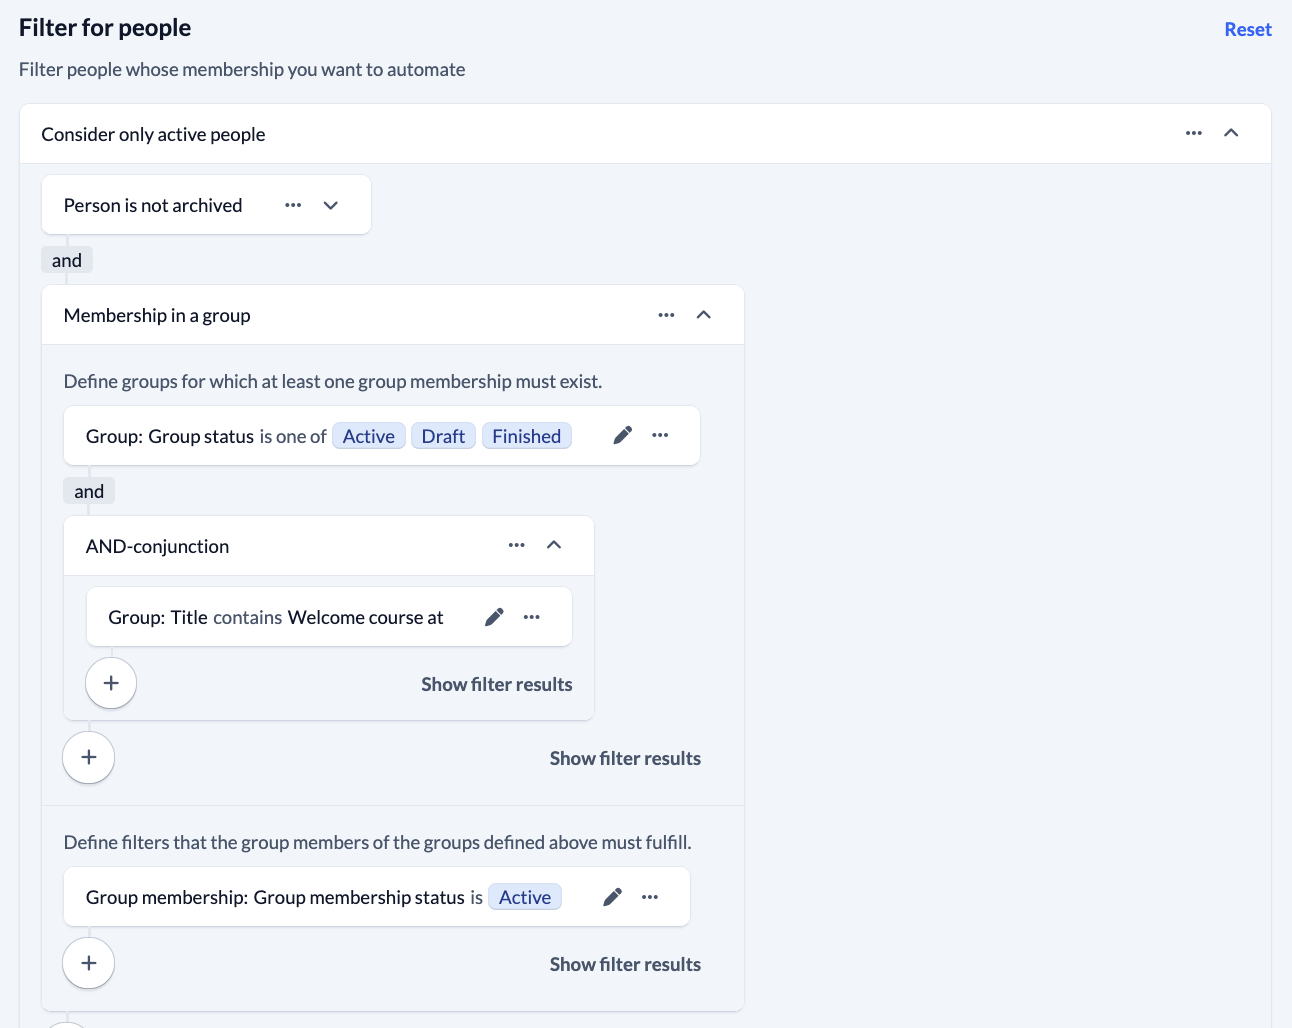Expand the Person is not archived filter

[x=331, y=205]
